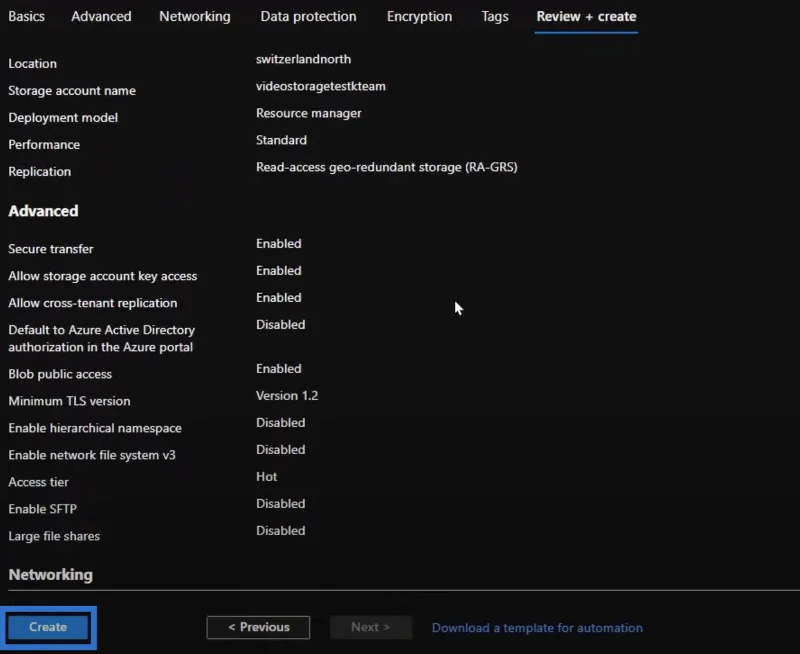
Task: Click the Networking section heading
Action: point(51,575)
